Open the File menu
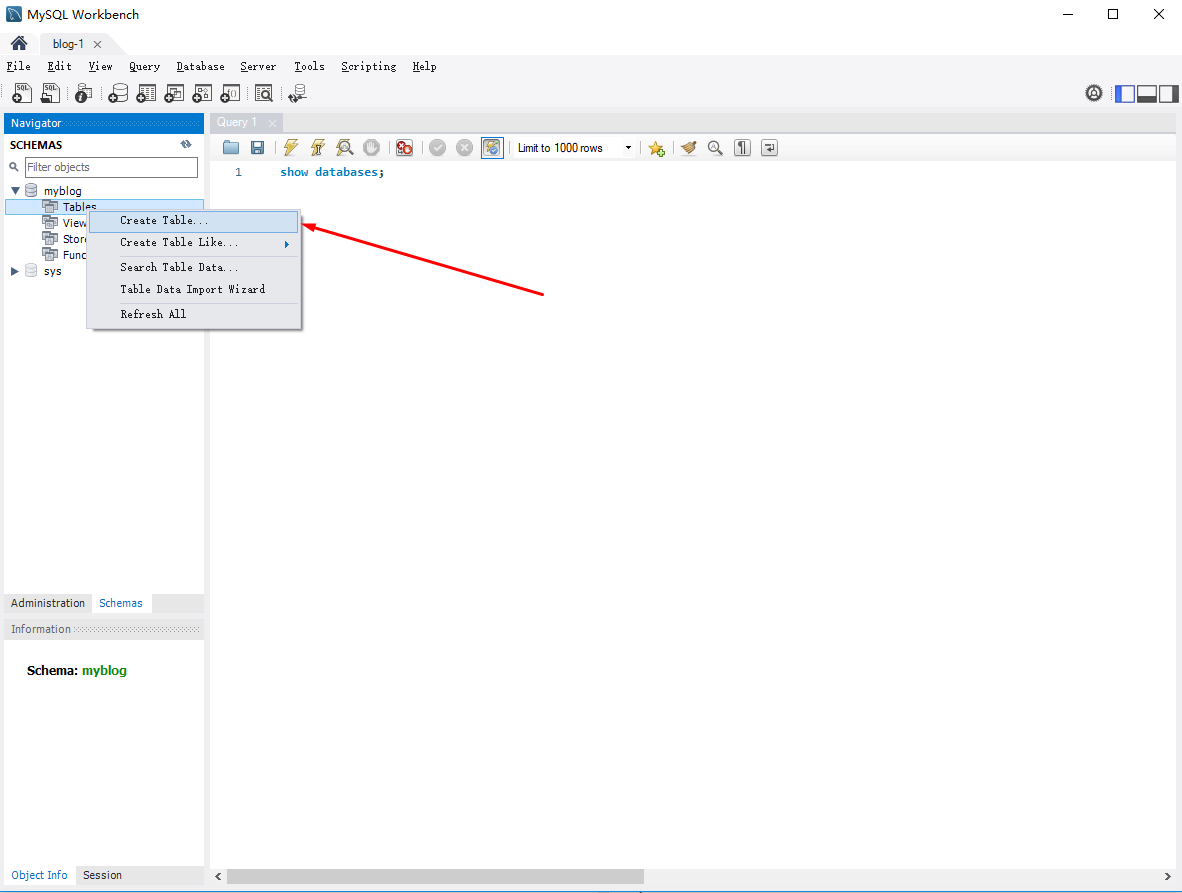1182x893 pixels. click(19, 66)
